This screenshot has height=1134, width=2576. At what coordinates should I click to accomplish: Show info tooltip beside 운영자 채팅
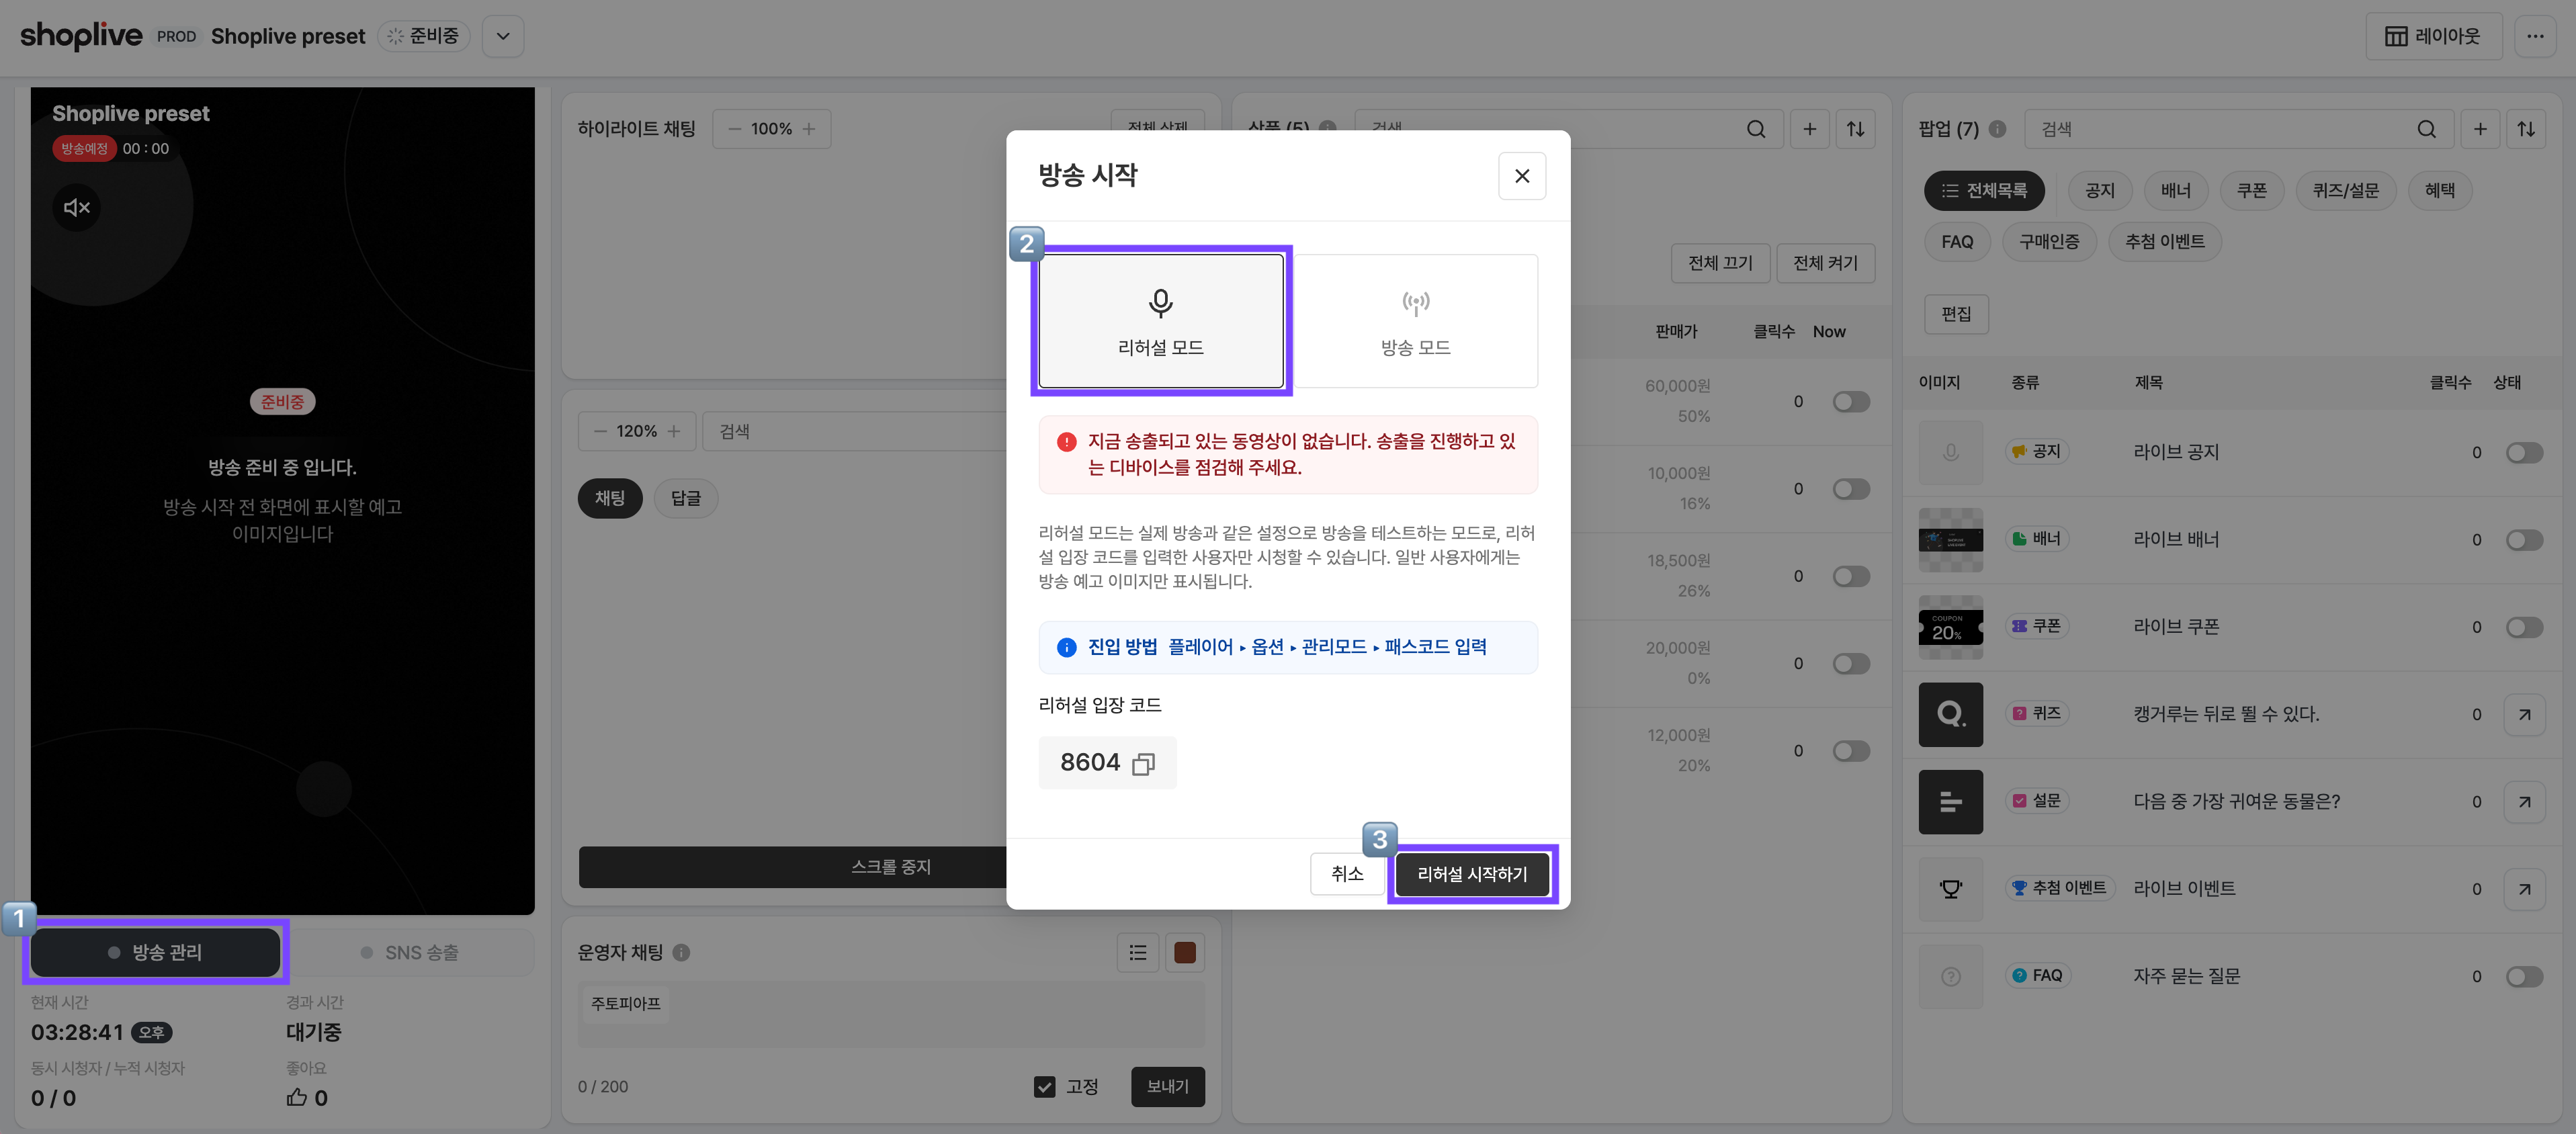click(x=681, y=952)
